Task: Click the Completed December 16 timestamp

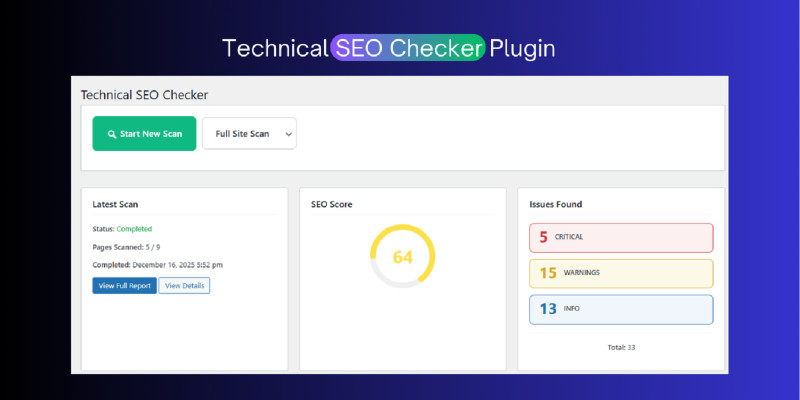Action: (x=157, y=265)
